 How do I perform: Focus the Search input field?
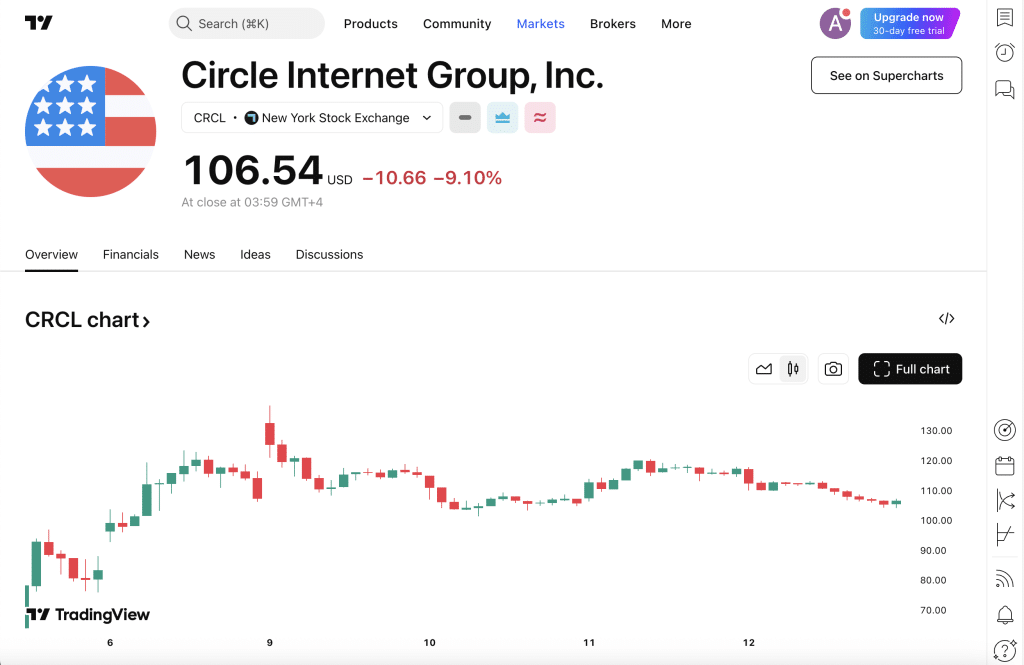[246, 23]
